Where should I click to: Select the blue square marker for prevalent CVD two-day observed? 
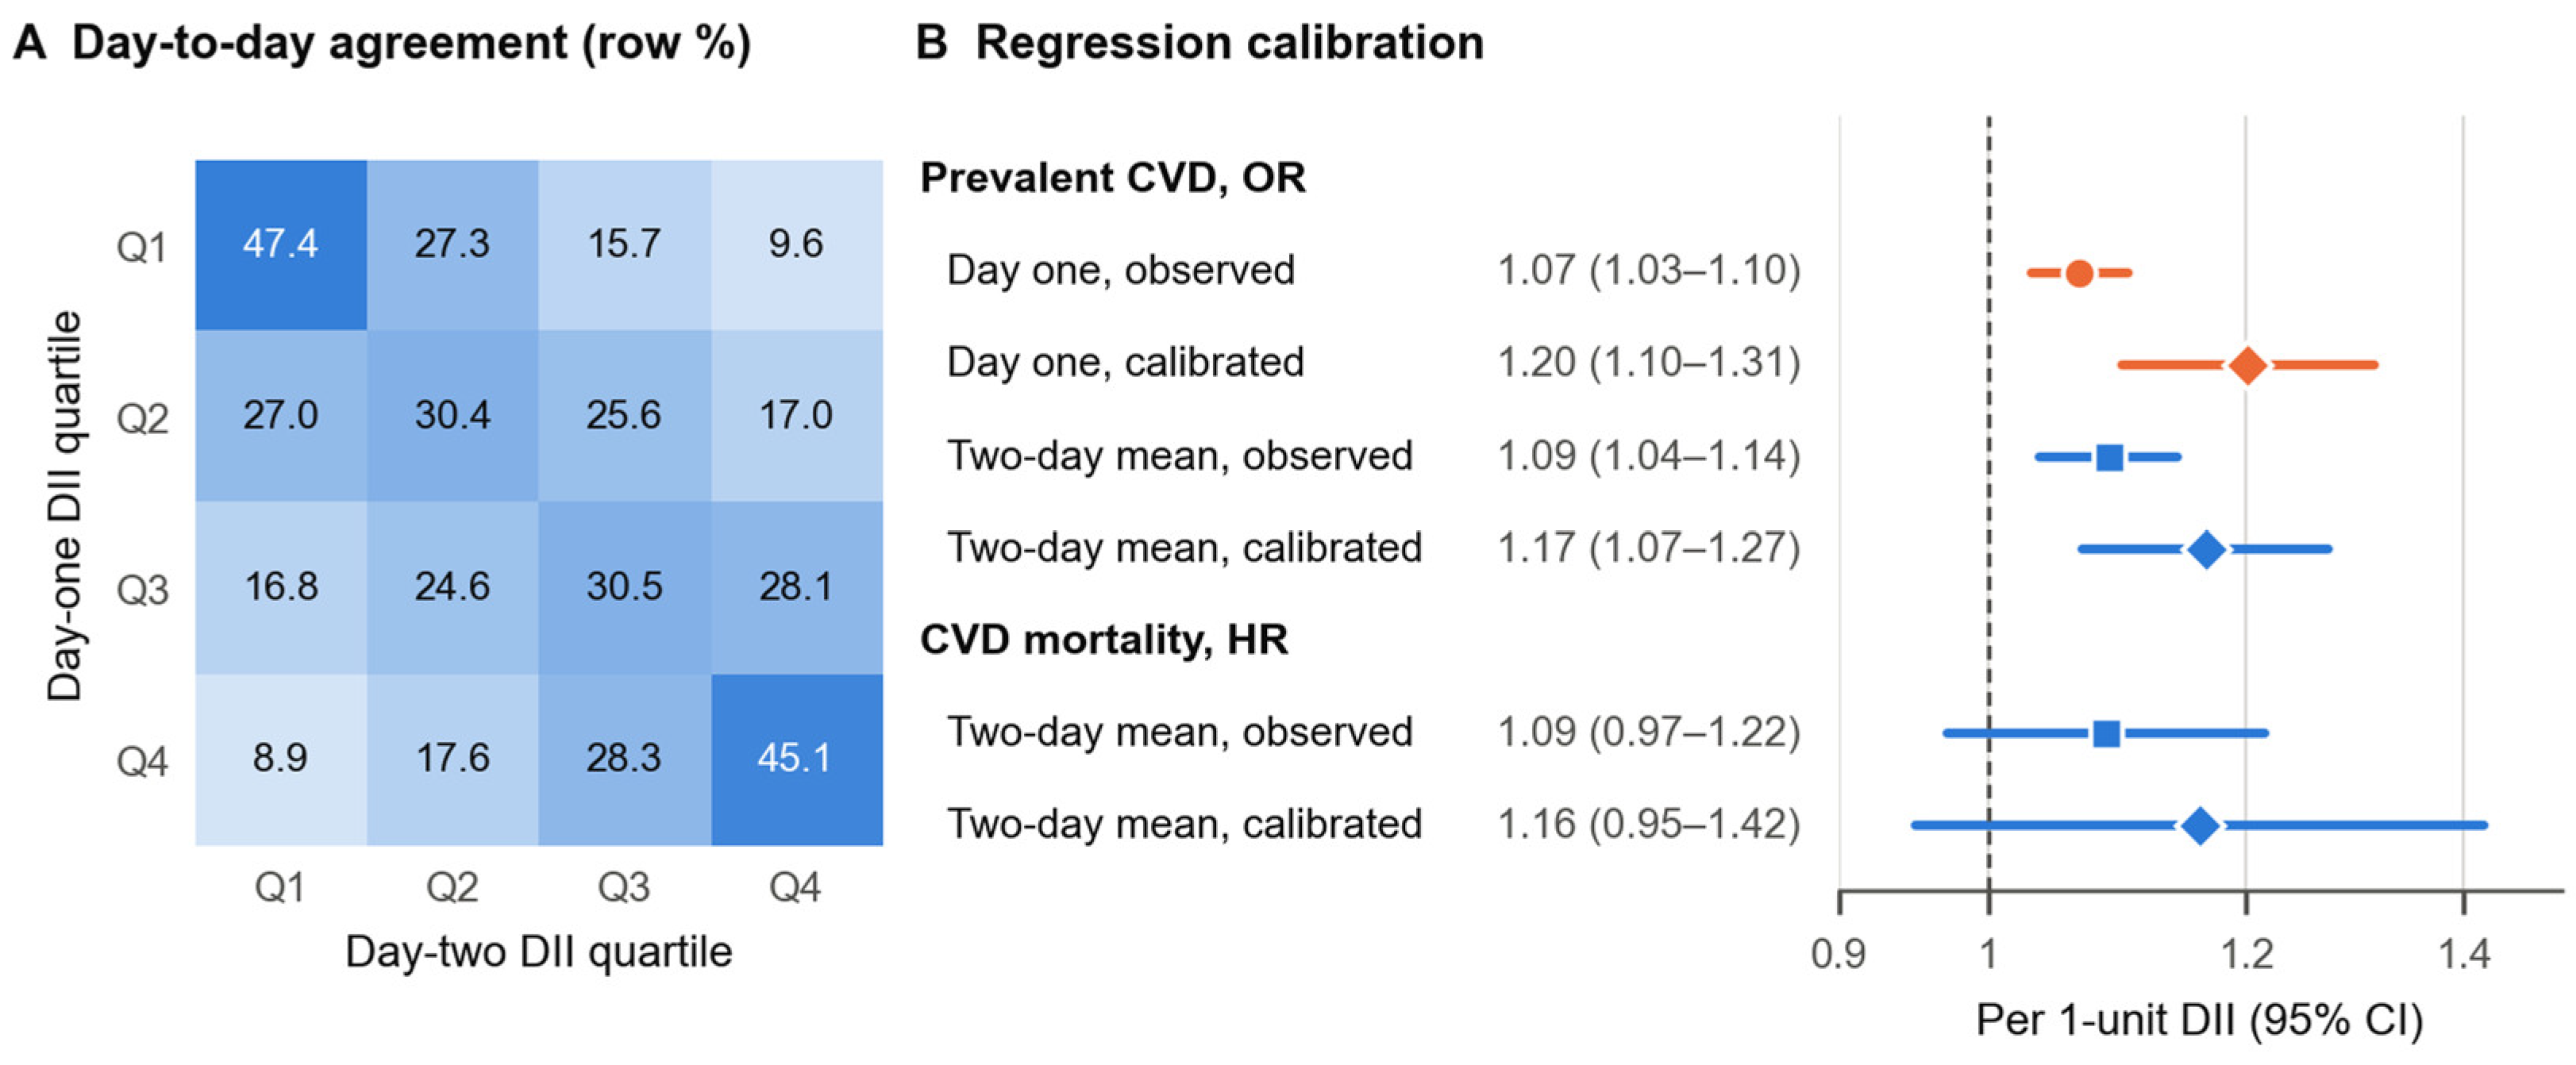[x=2110, y=458]
